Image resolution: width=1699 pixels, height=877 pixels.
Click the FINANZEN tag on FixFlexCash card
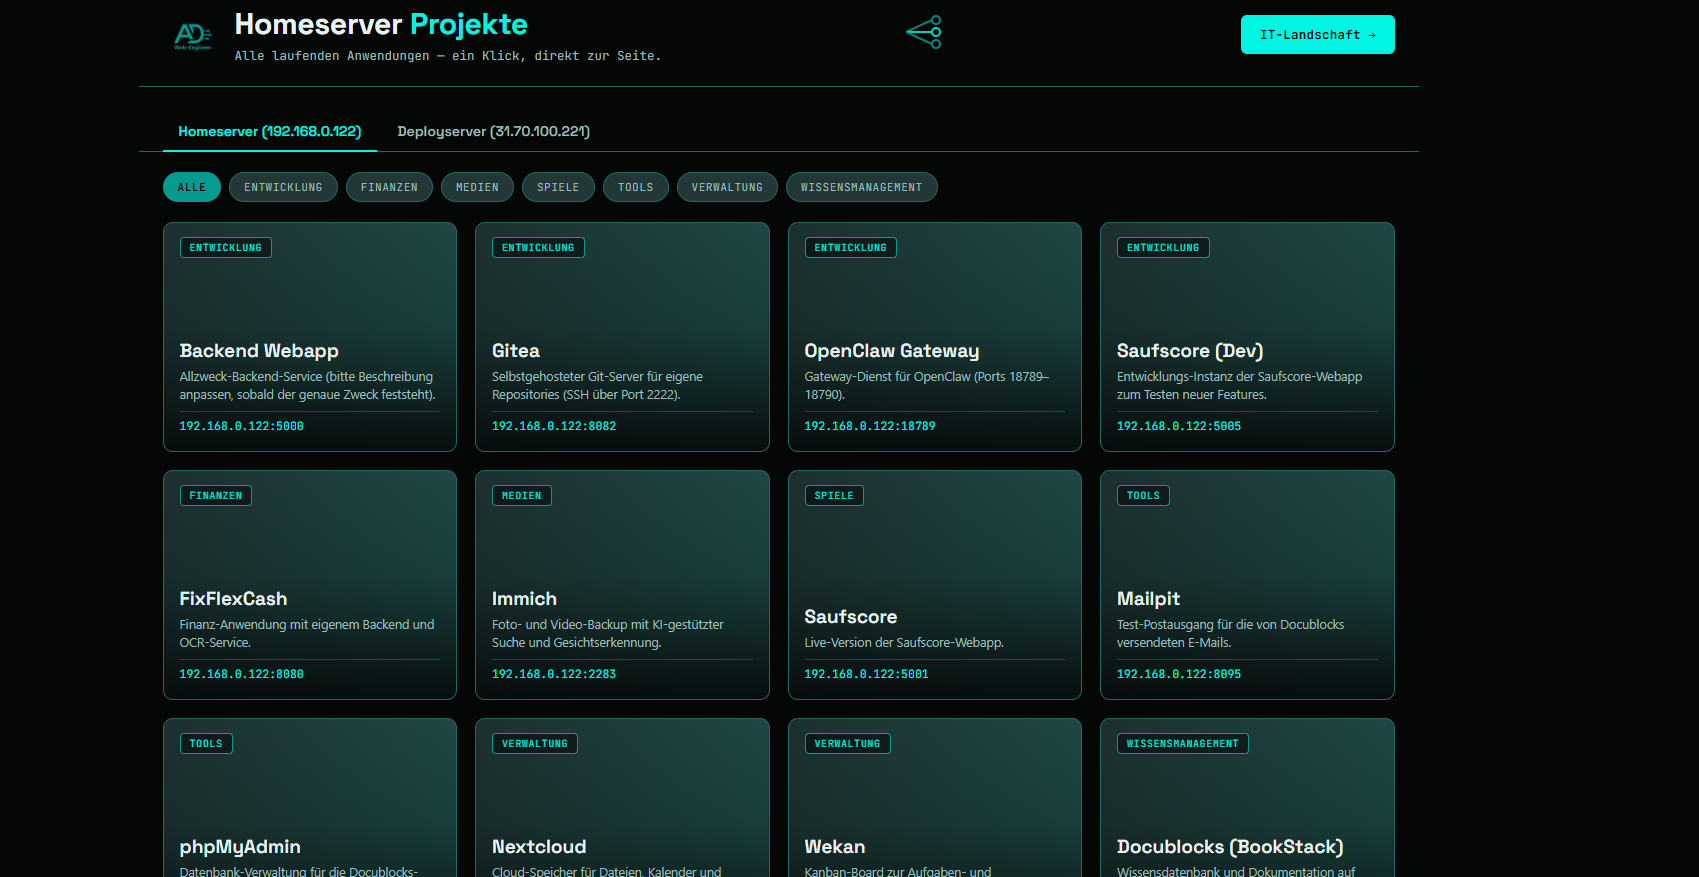(216, 496)
